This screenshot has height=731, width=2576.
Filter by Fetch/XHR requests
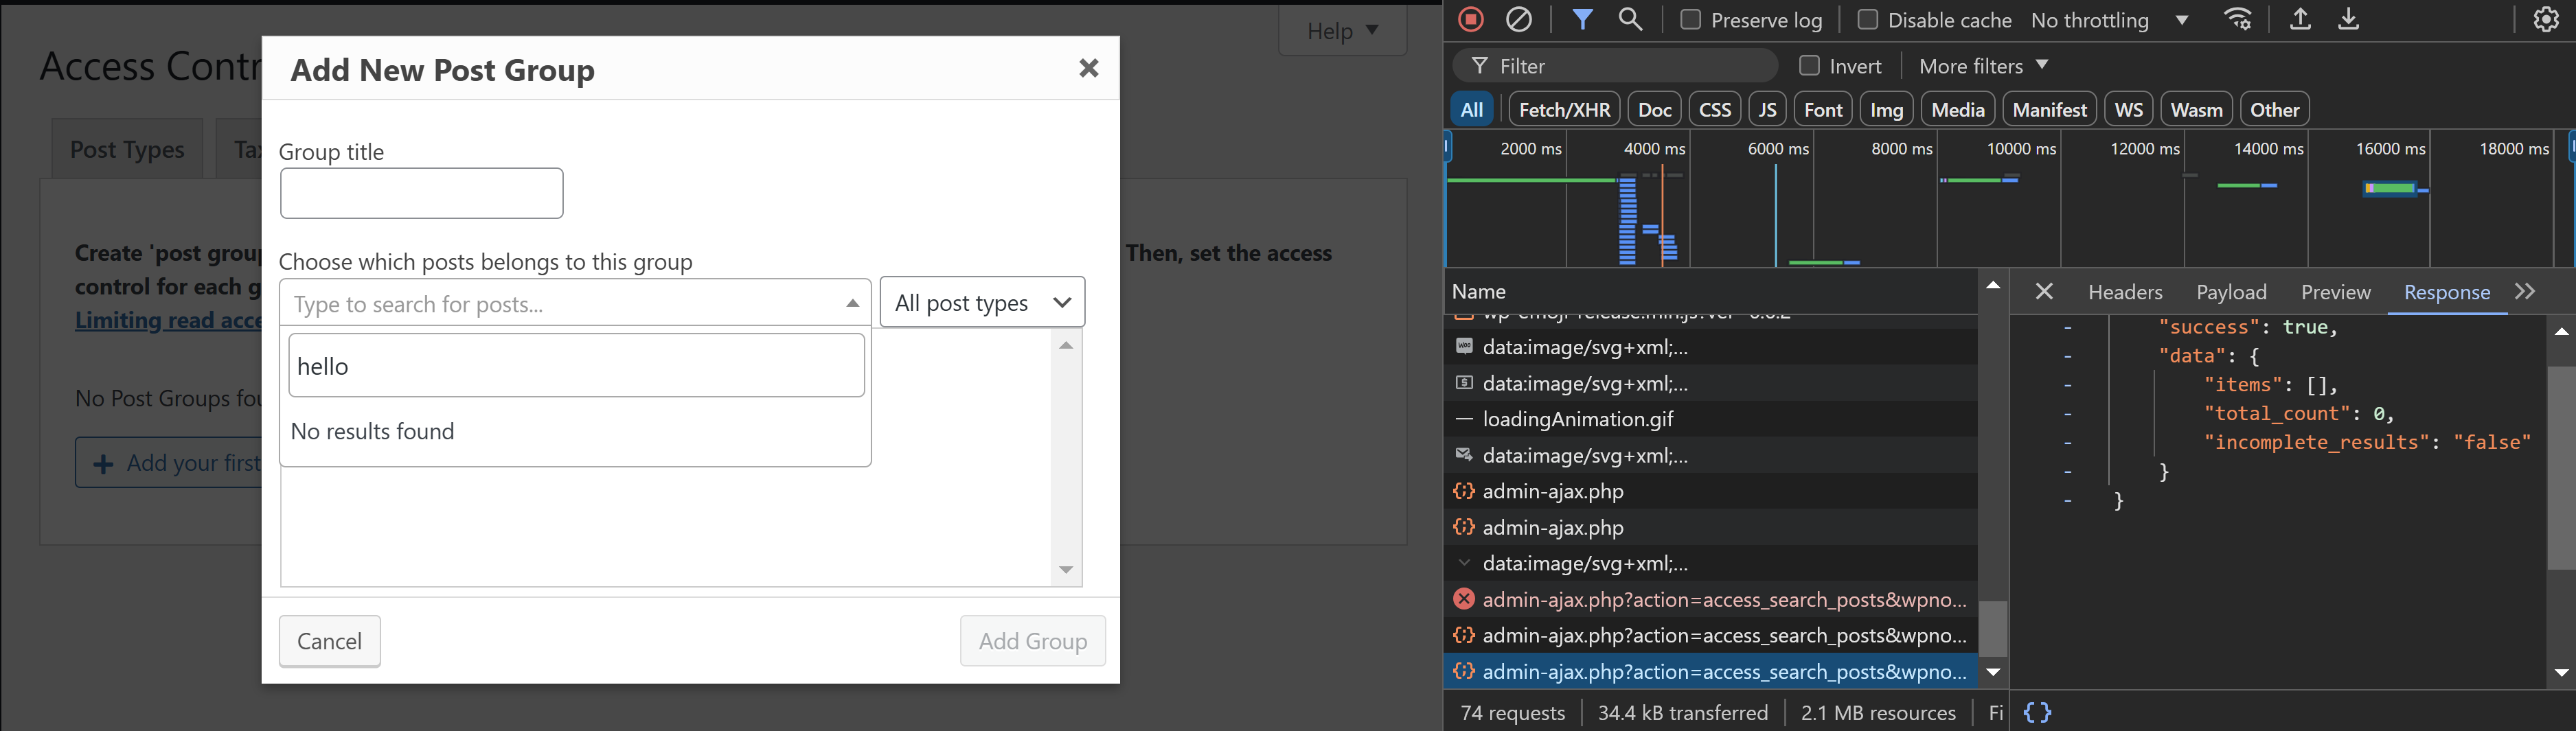pos(1564,109)
